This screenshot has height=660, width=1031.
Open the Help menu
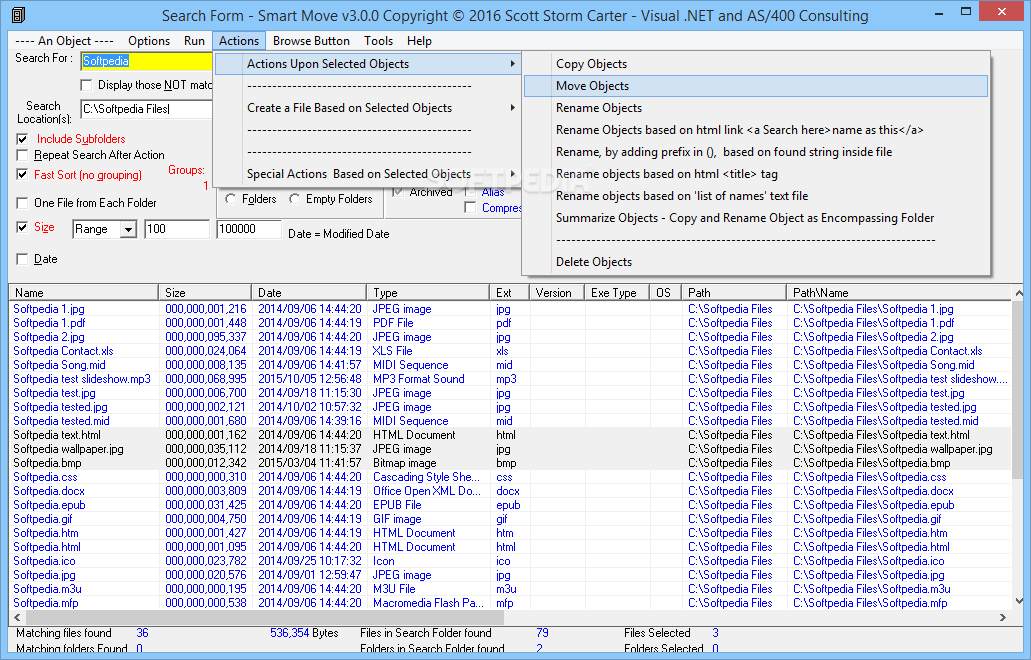[419, 41]
